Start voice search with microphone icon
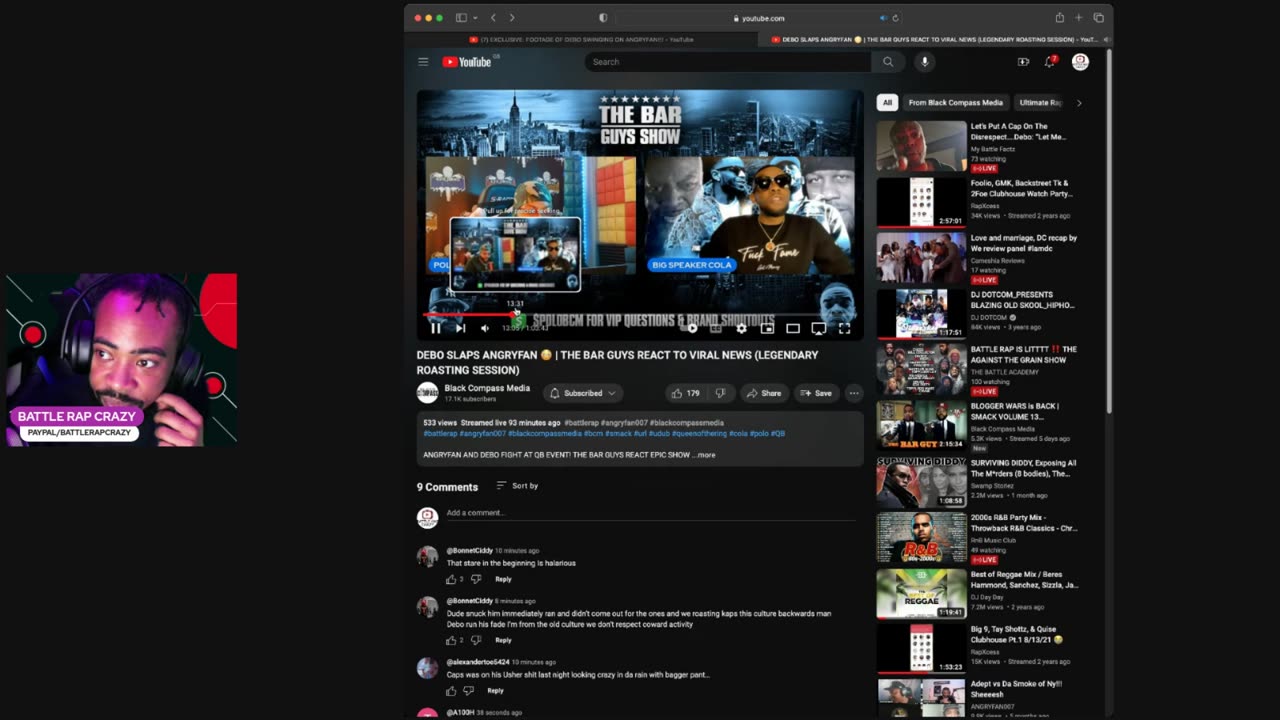The width and height of the screenshot is (1280, 720). pyautogui.click(x=924, y=62)
